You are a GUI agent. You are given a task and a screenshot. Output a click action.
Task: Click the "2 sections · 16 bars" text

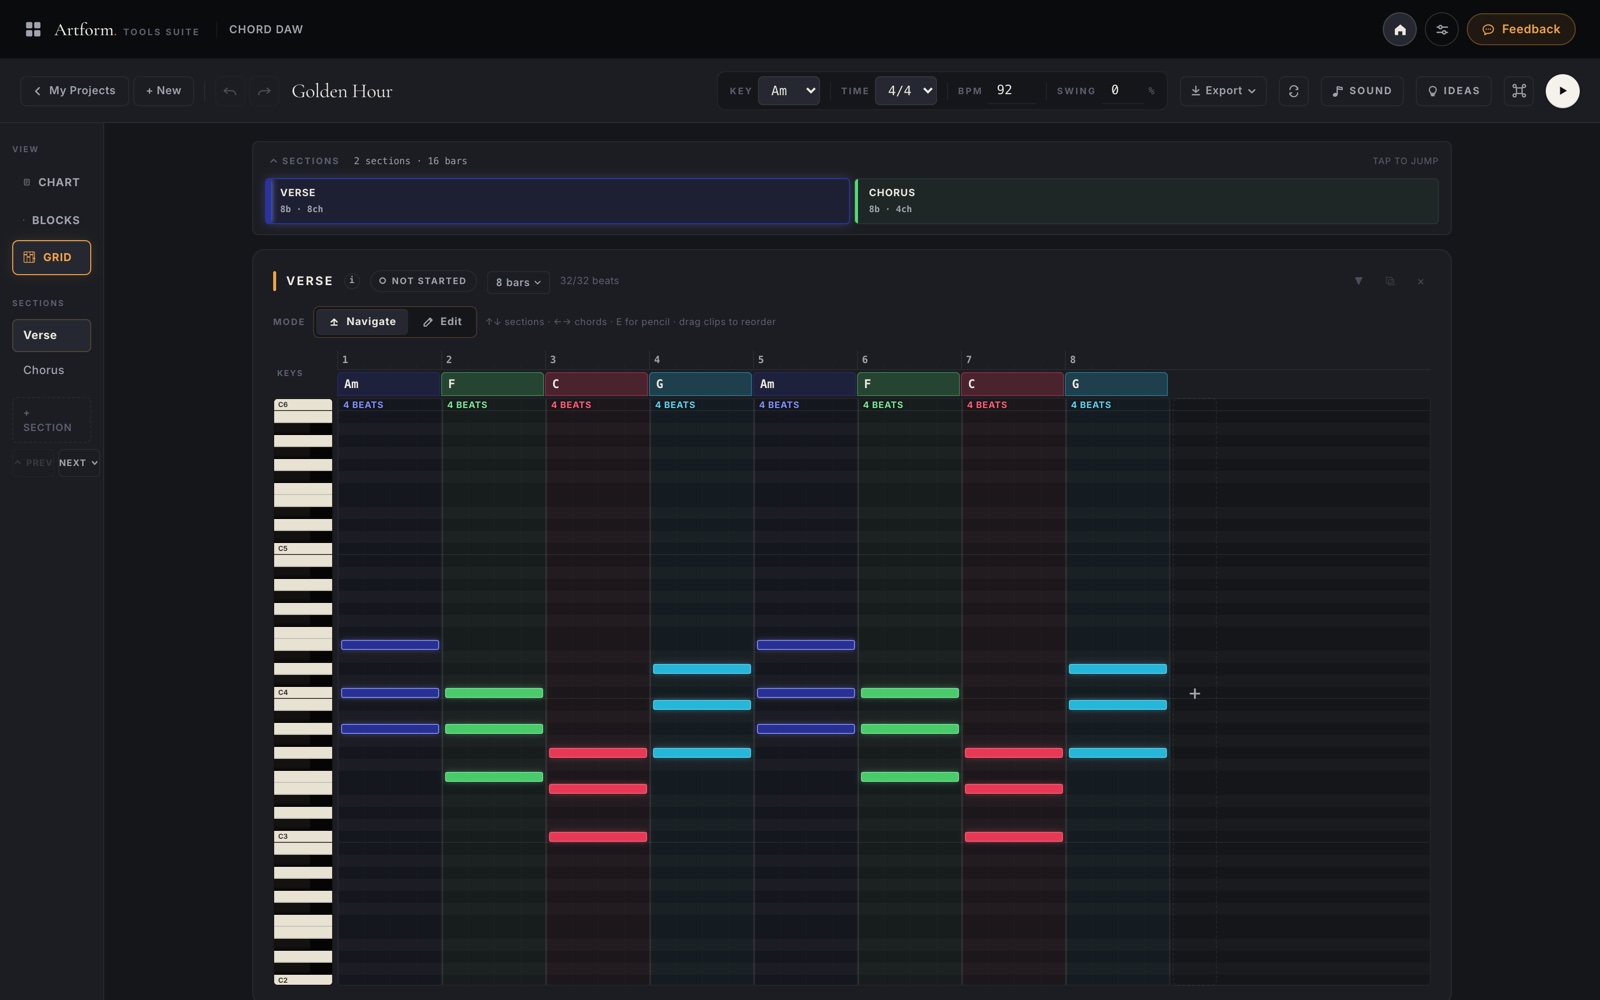coord(410,161)
